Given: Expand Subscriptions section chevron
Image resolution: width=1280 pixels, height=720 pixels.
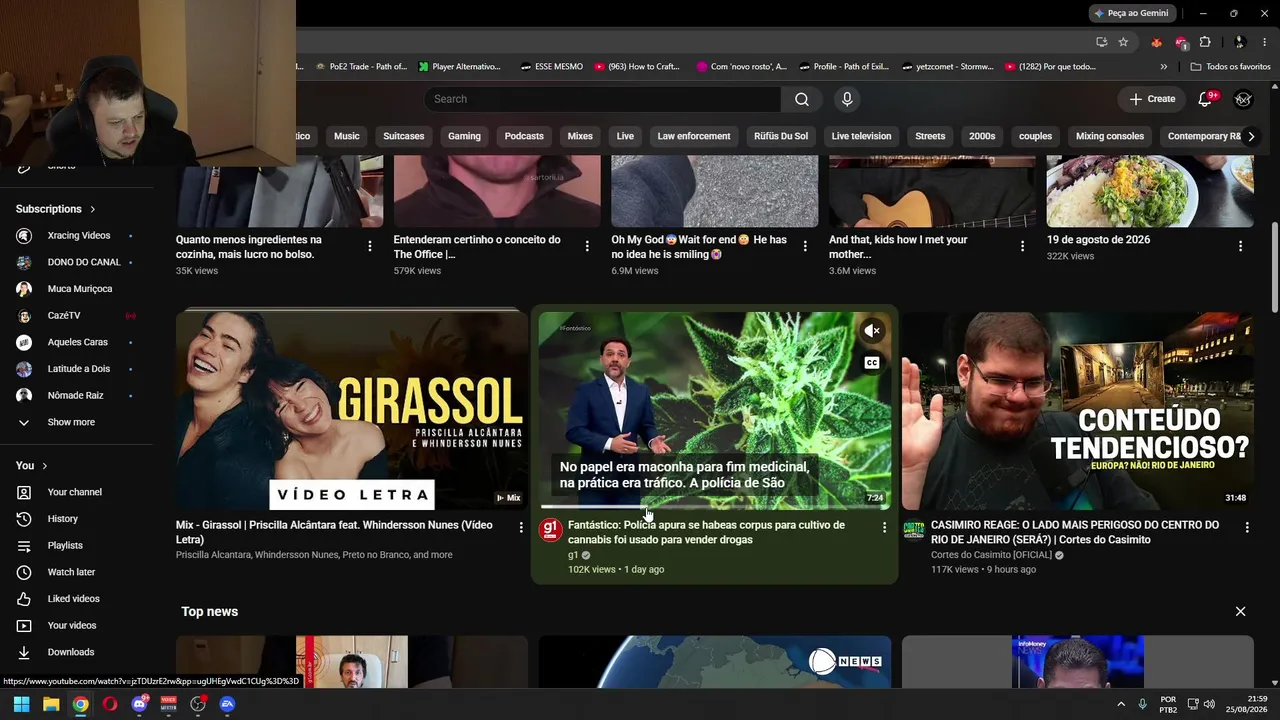Looking at the screenshot, I should pyautogui.click(x=93, y=209).
